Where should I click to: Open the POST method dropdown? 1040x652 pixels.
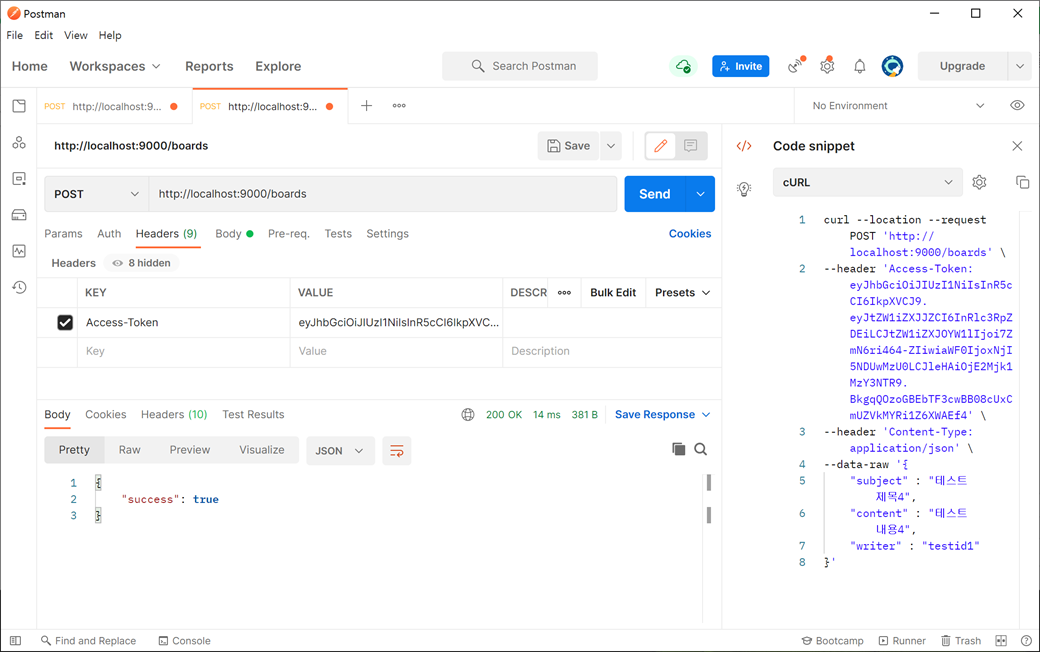pos(96,194)
